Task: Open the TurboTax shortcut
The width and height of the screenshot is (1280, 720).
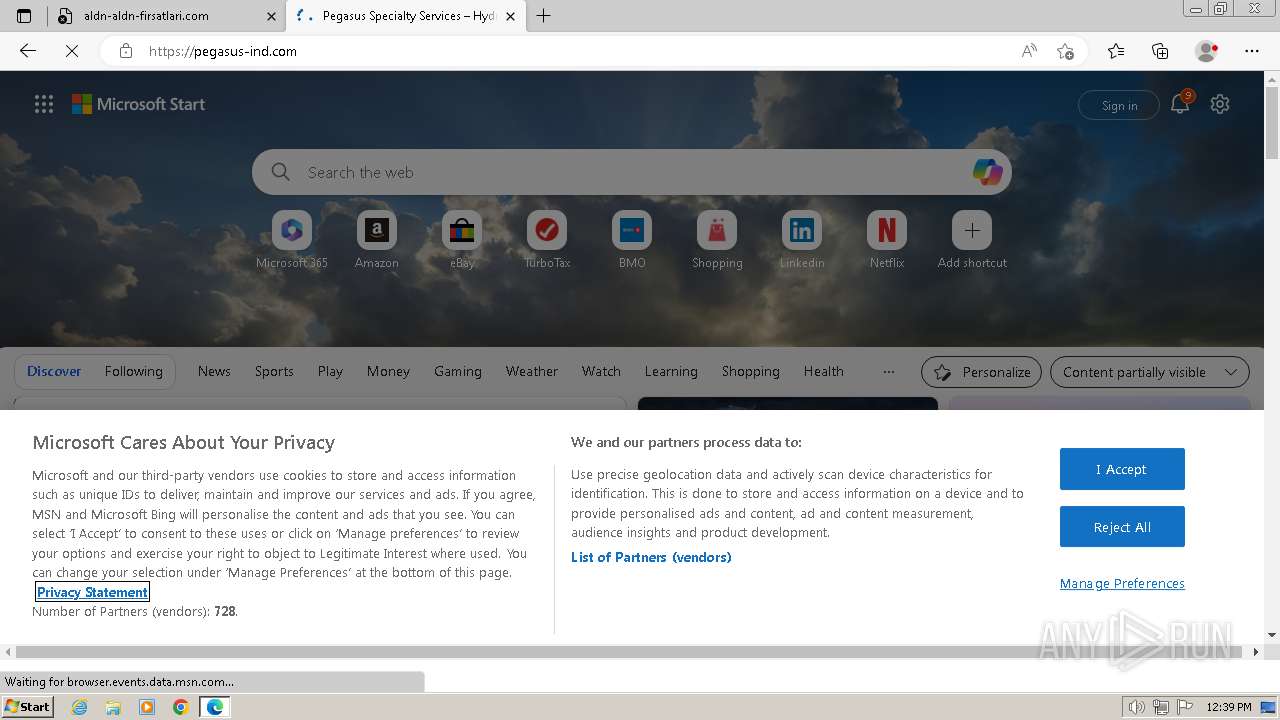Action: pos(547,240)
